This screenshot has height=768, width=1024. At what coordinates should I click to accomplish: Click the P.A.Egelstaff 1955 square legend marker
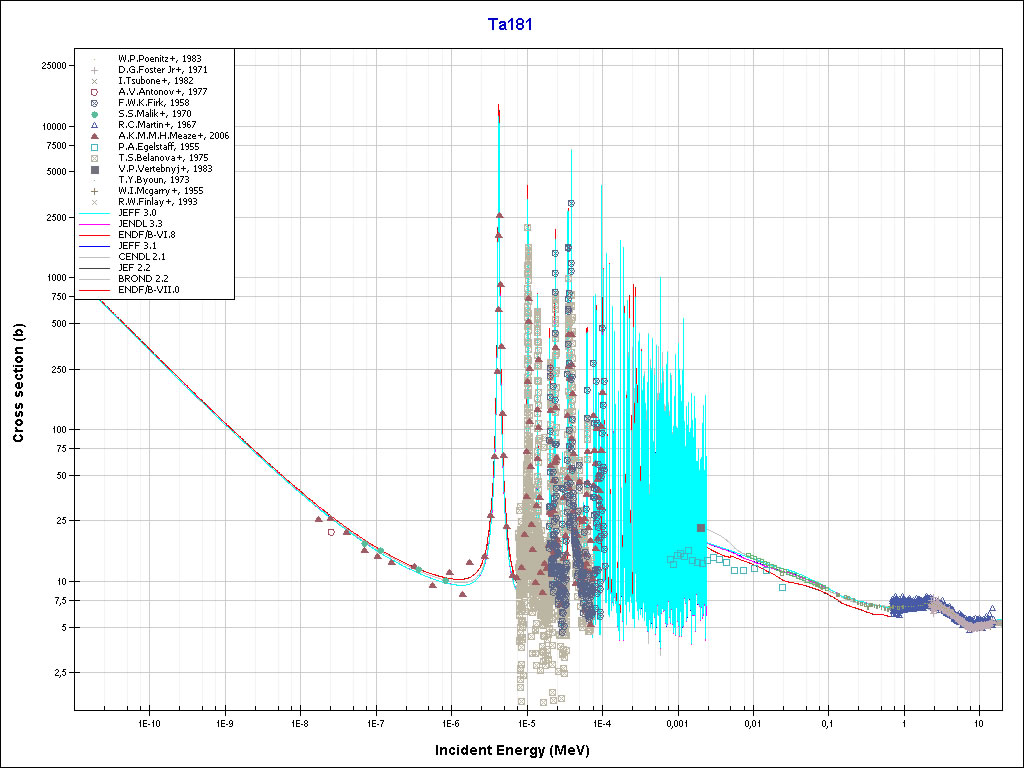pyautogui.click(x=94, y=147)
